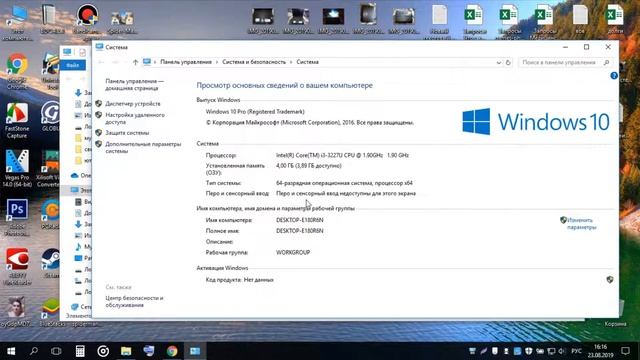Open Device Manager link in sidebar
Viewport: 640px width, 360px height.
coord(133,104)
